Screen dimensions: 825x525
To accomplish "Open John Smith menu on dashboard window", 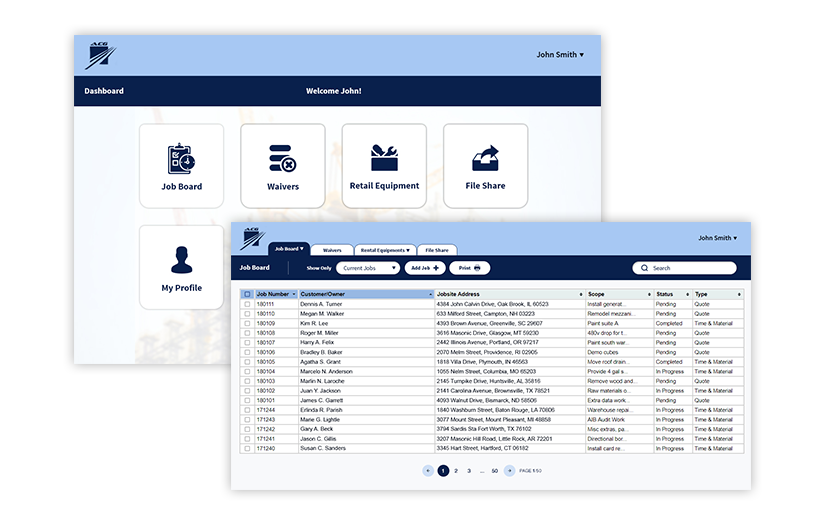I will (x=559, y=55).
